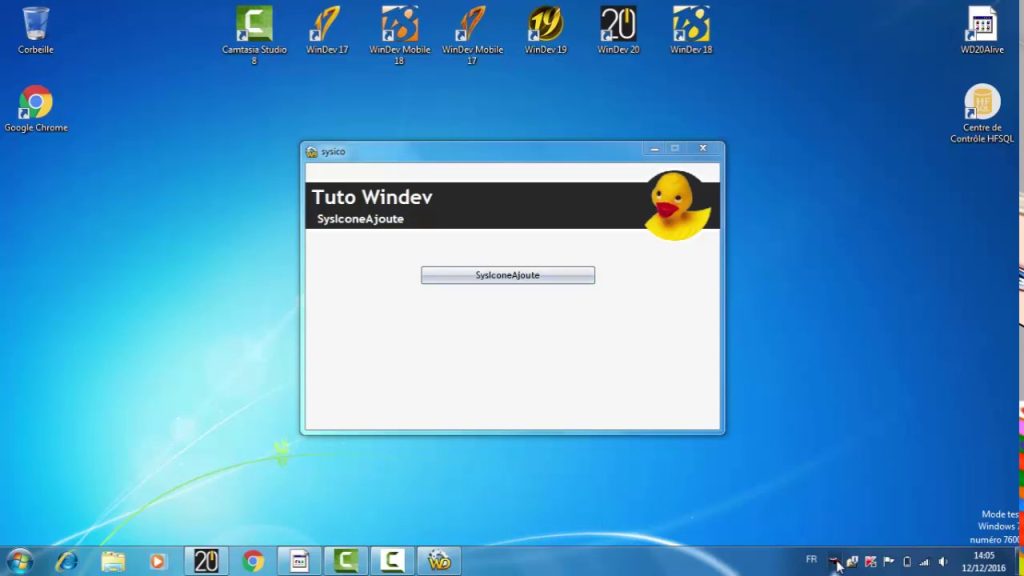
Task: Open the volume speaker tray icon
Action: pos(943,561)
